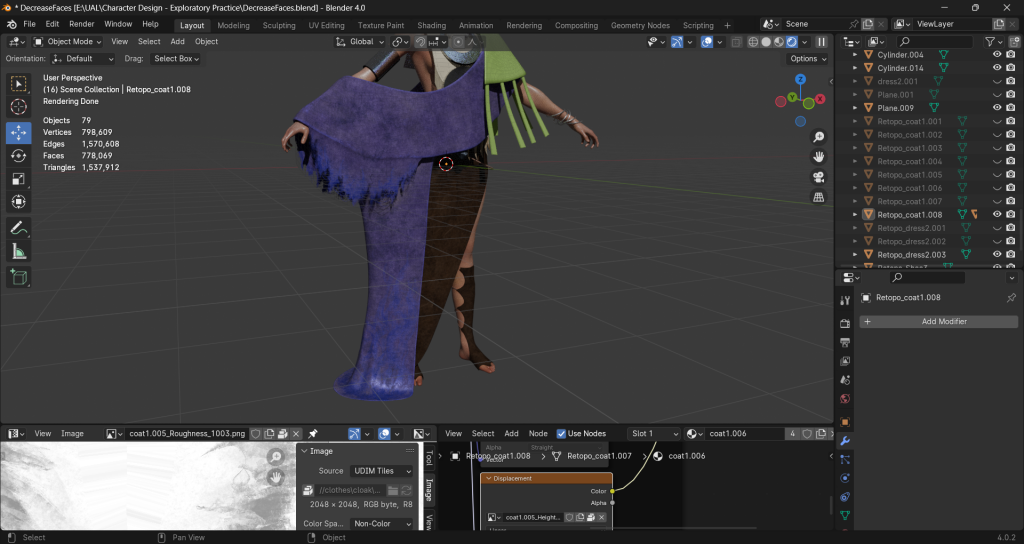
Task: Switch orthographic/perspective grid icon
Action: point(818,197)
